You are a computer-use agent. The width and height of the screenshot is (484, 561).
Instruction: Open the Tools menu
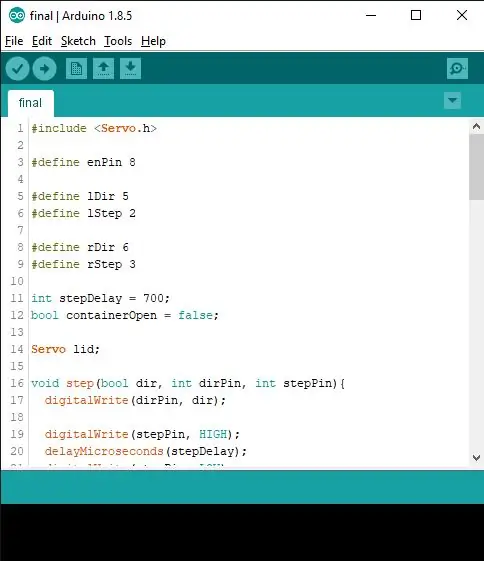(x=118, y=41)
